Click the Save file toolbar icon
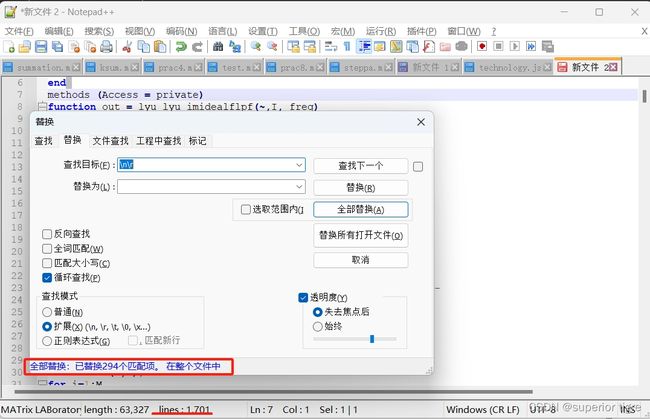 tap(41, 47)
